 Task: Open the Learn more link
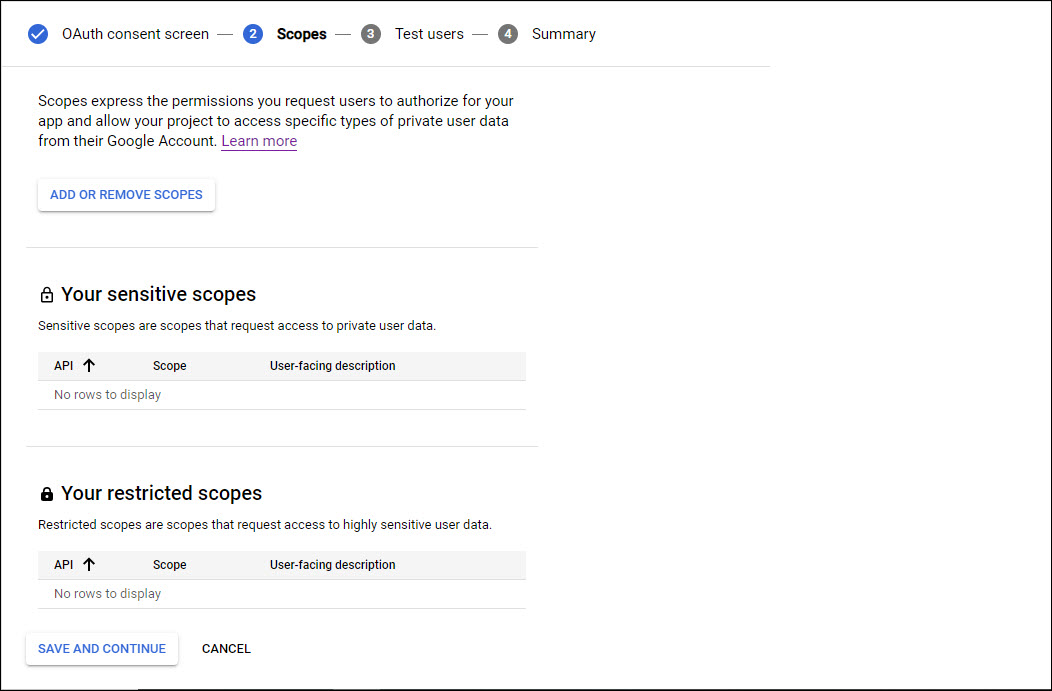pos(259,141)
